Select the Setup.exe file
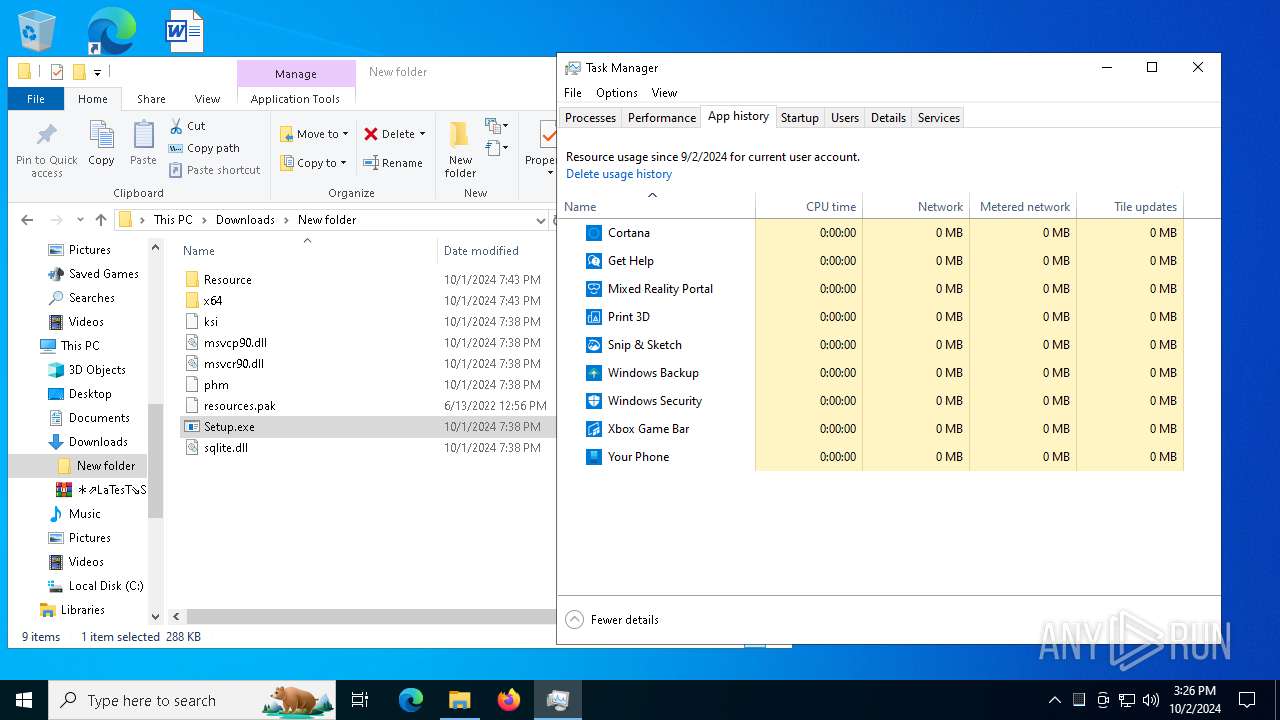Image resolution: width=1280 pixels, height=720 pixels. [x=366, y=427]
